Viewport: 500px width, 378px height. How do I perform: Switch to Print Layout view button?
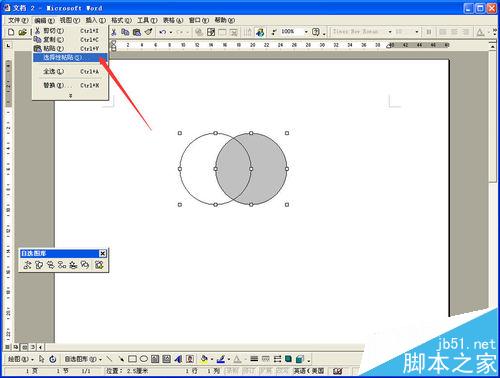(x=24, y=347)
